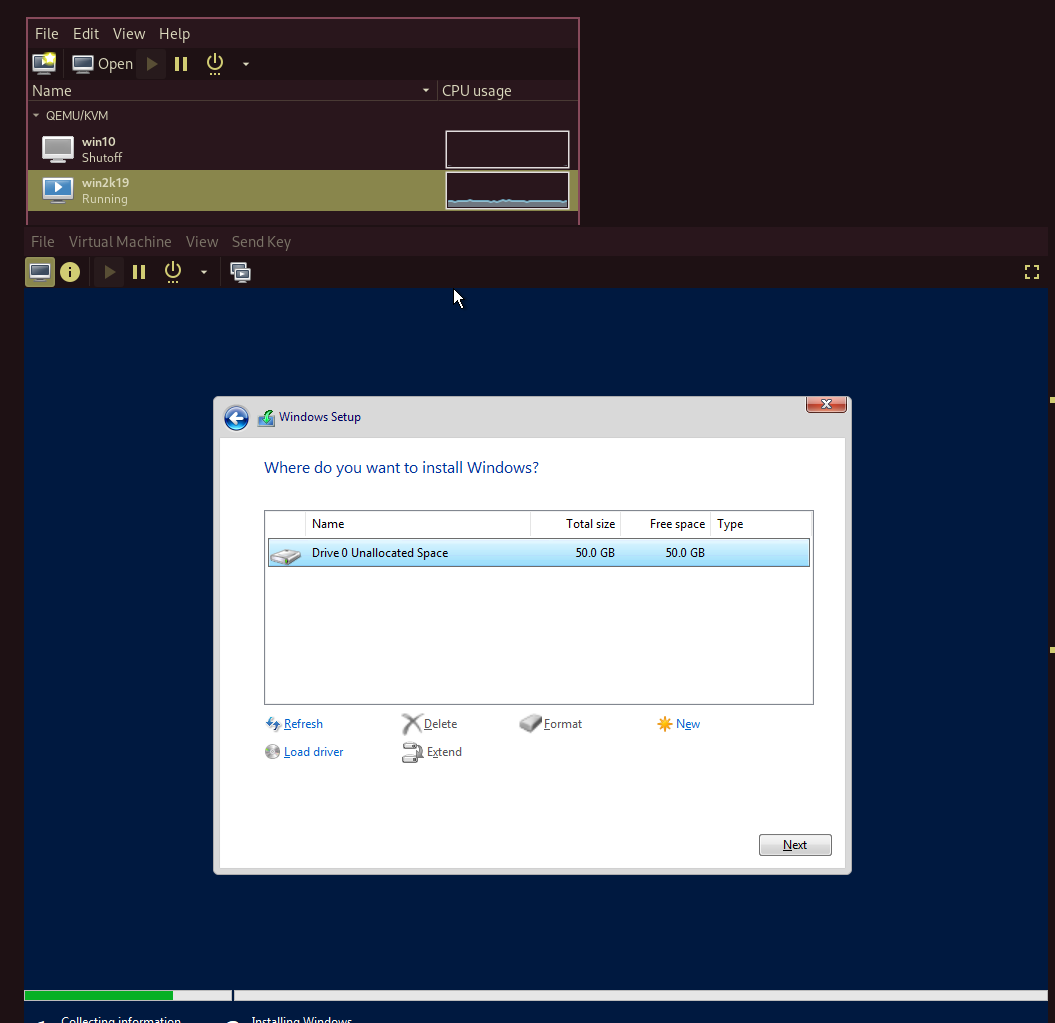Click the win10 monitor icon
The image size is (1055, 1023).
[58, 149]
